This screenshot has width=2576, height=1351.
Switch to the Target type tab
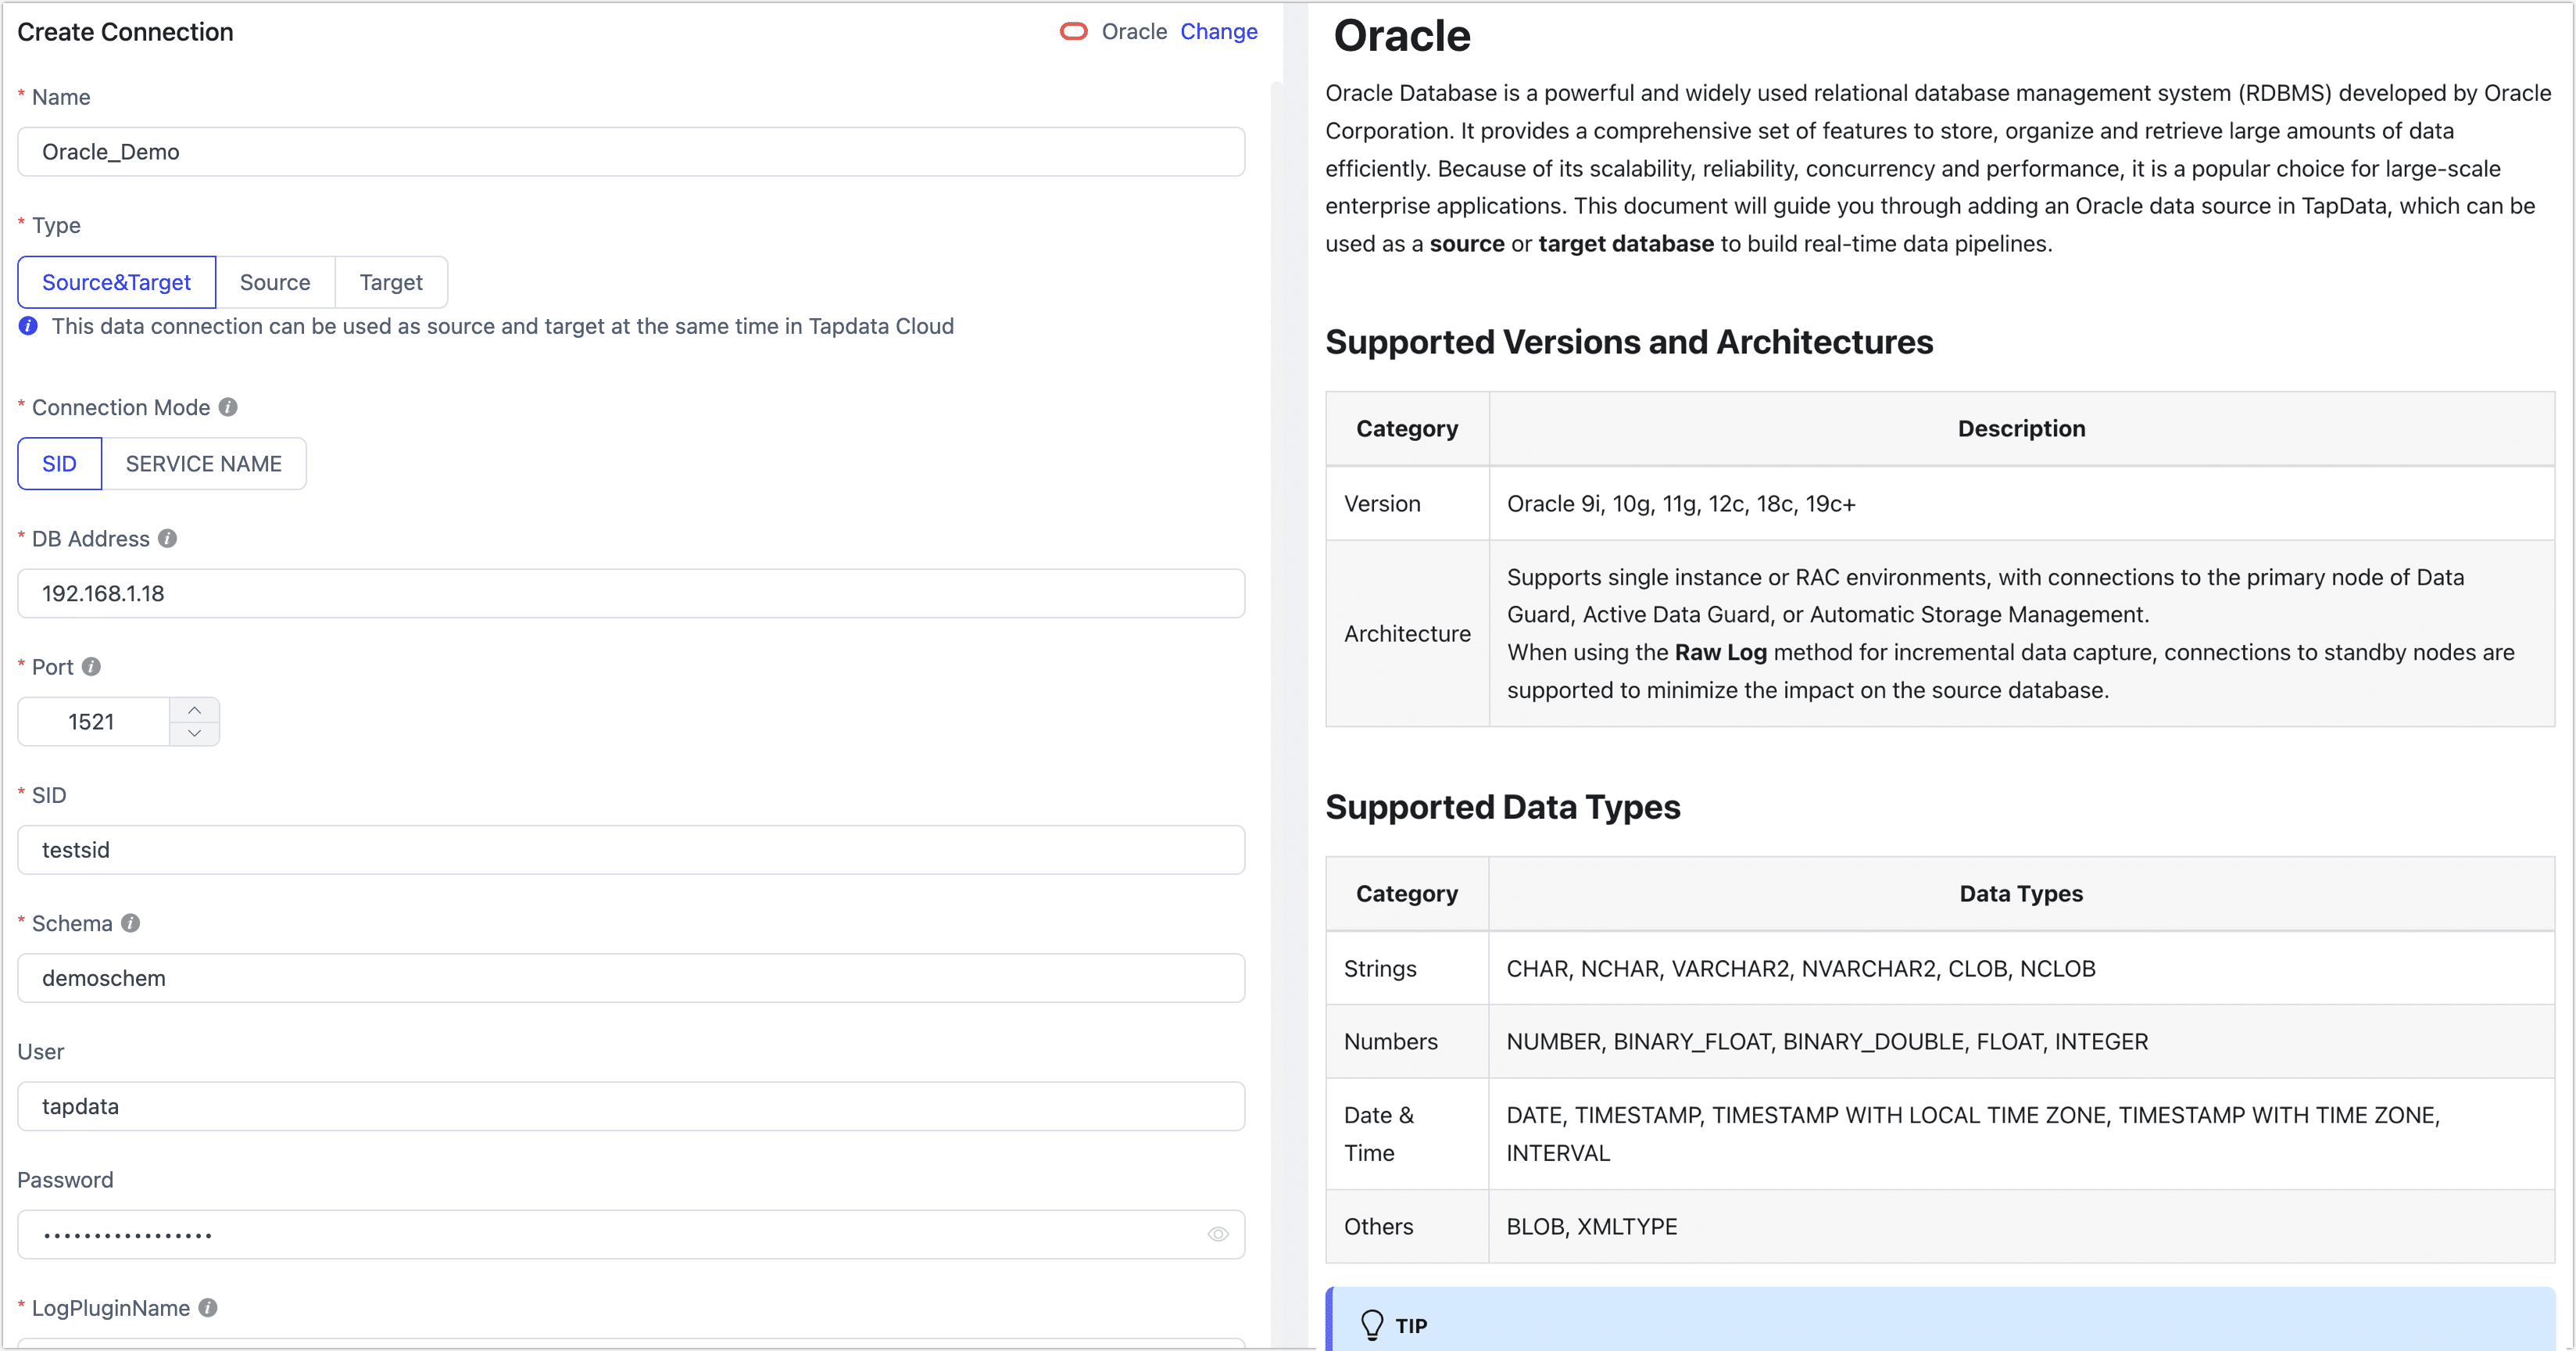click(x=390, y=282)
